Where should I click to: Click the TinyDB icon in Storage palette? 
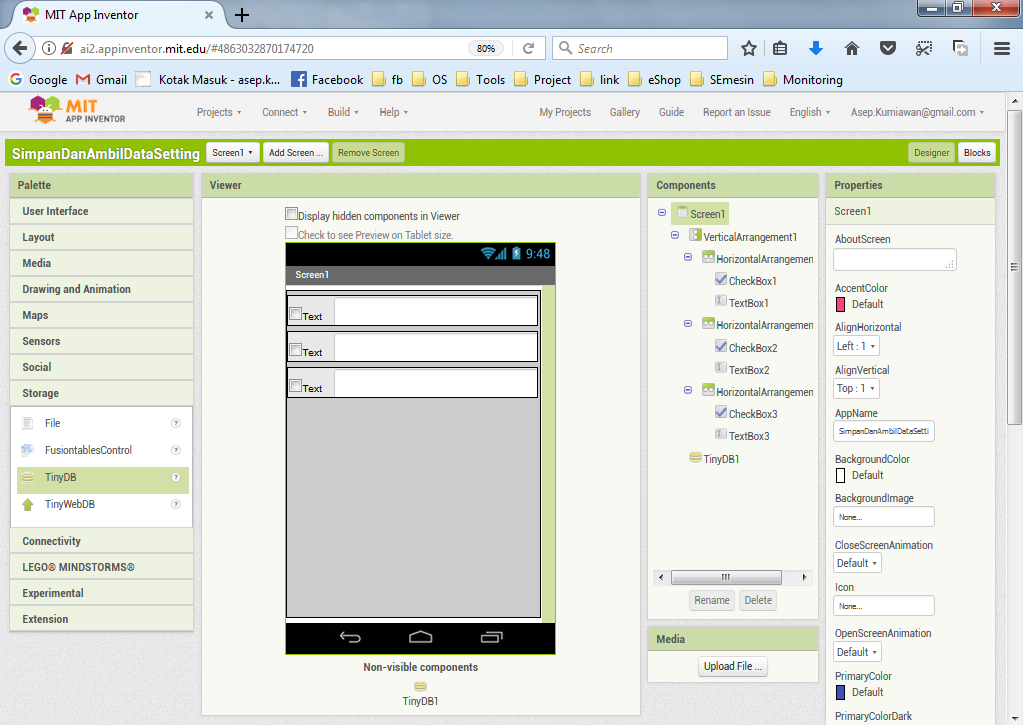click(27, 478)
